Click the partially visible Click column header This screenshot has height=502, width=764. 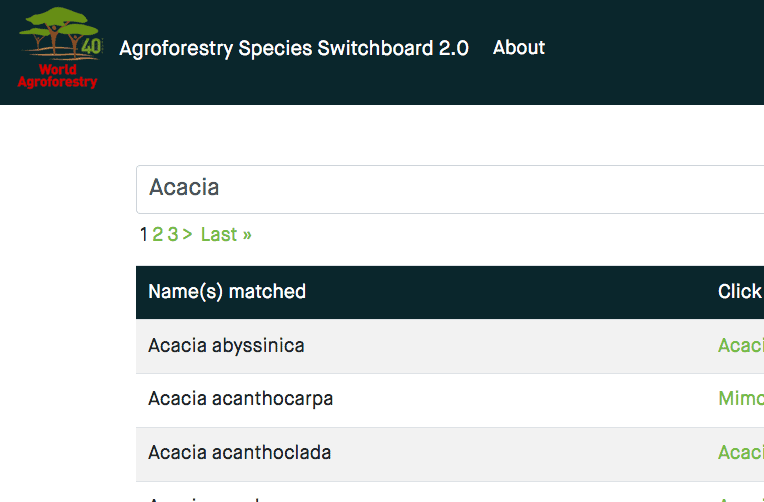(740, 292)
